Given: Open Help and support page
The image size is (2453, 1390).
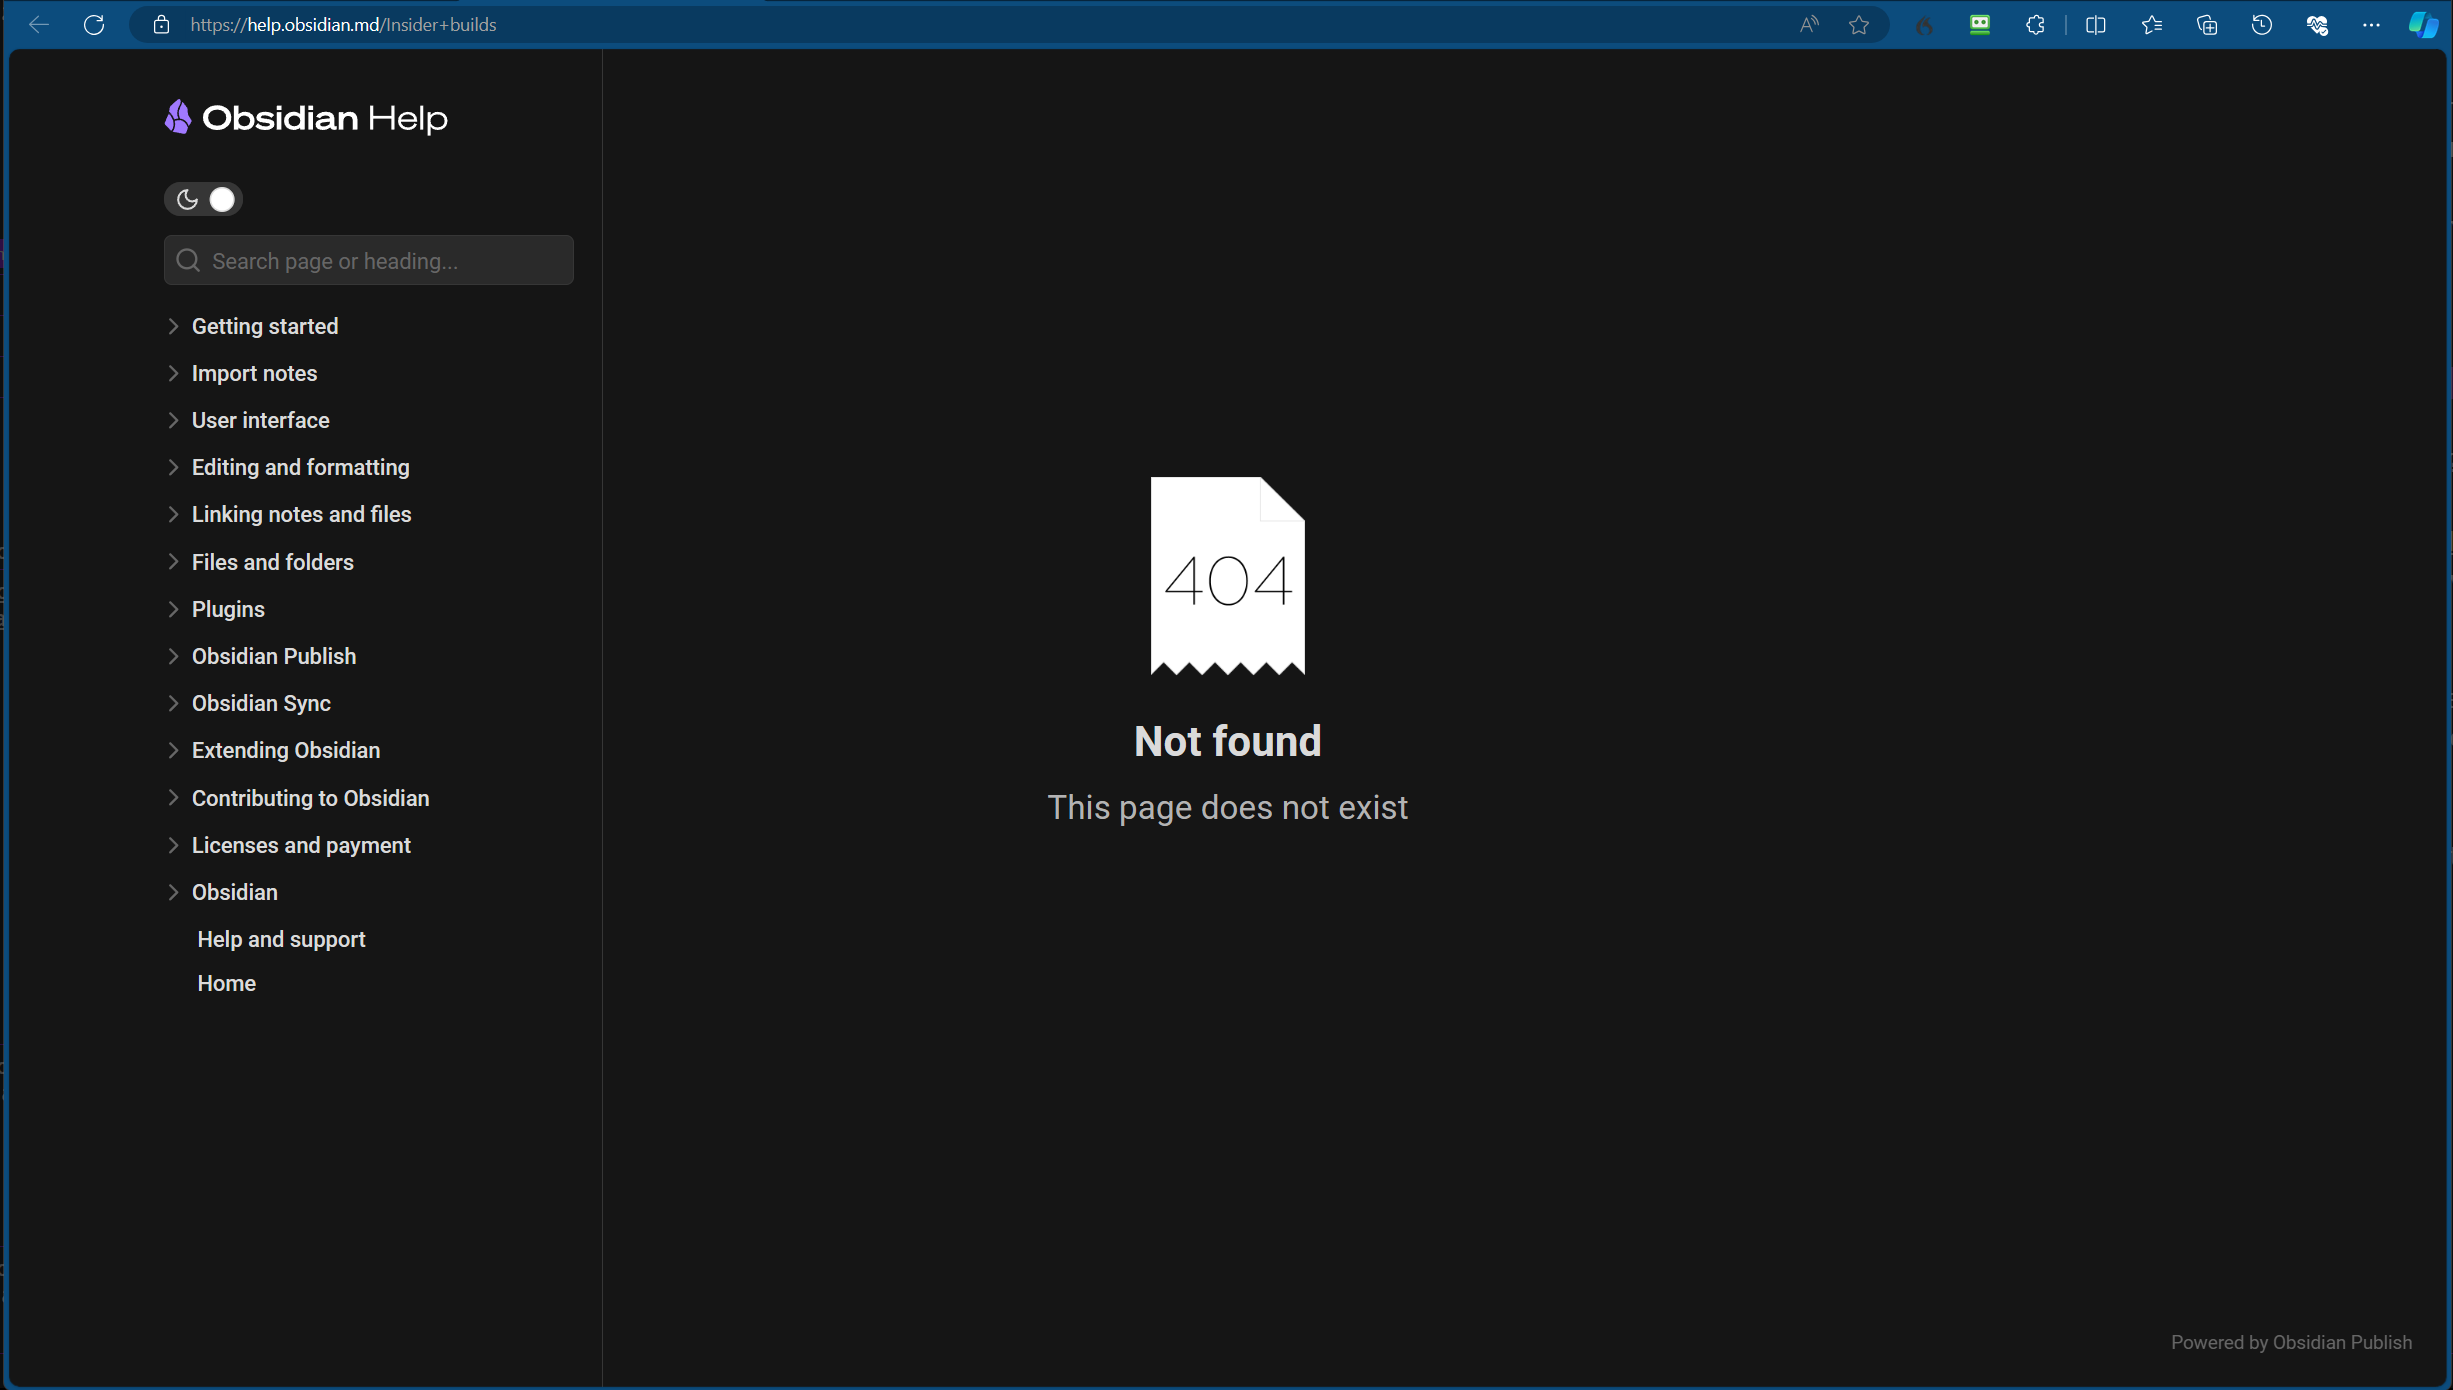Looking at the screenshot, I should 281,939.
